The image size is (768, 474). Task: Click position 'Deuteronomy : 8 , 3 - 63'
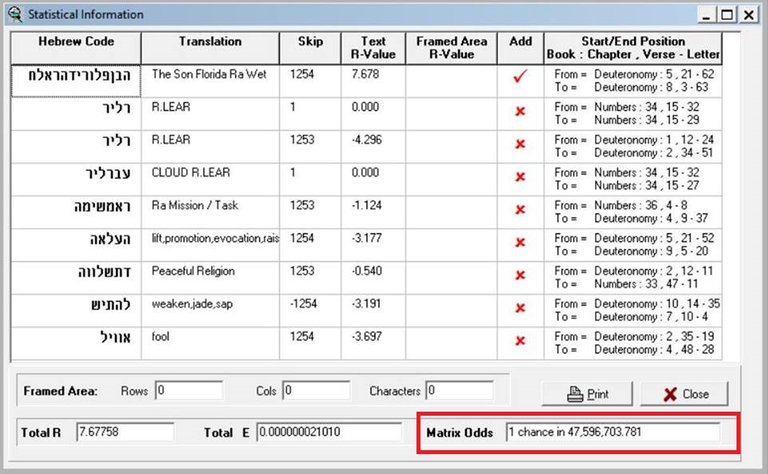pyautogui.click(x=651, y=87)
